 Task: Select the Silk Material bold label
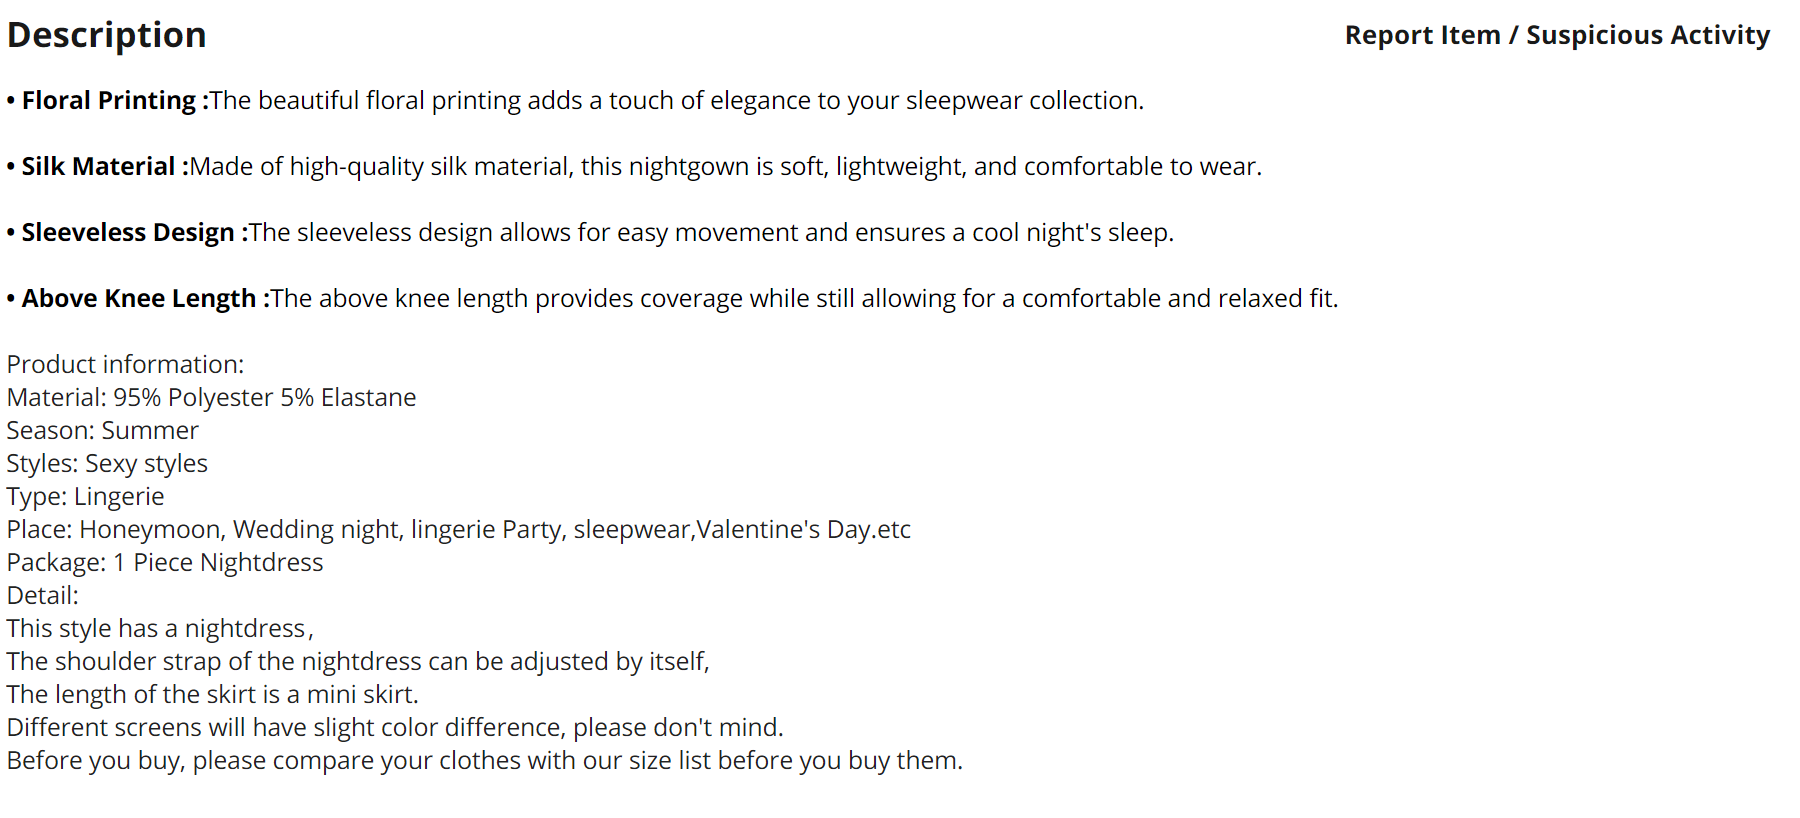105,166
